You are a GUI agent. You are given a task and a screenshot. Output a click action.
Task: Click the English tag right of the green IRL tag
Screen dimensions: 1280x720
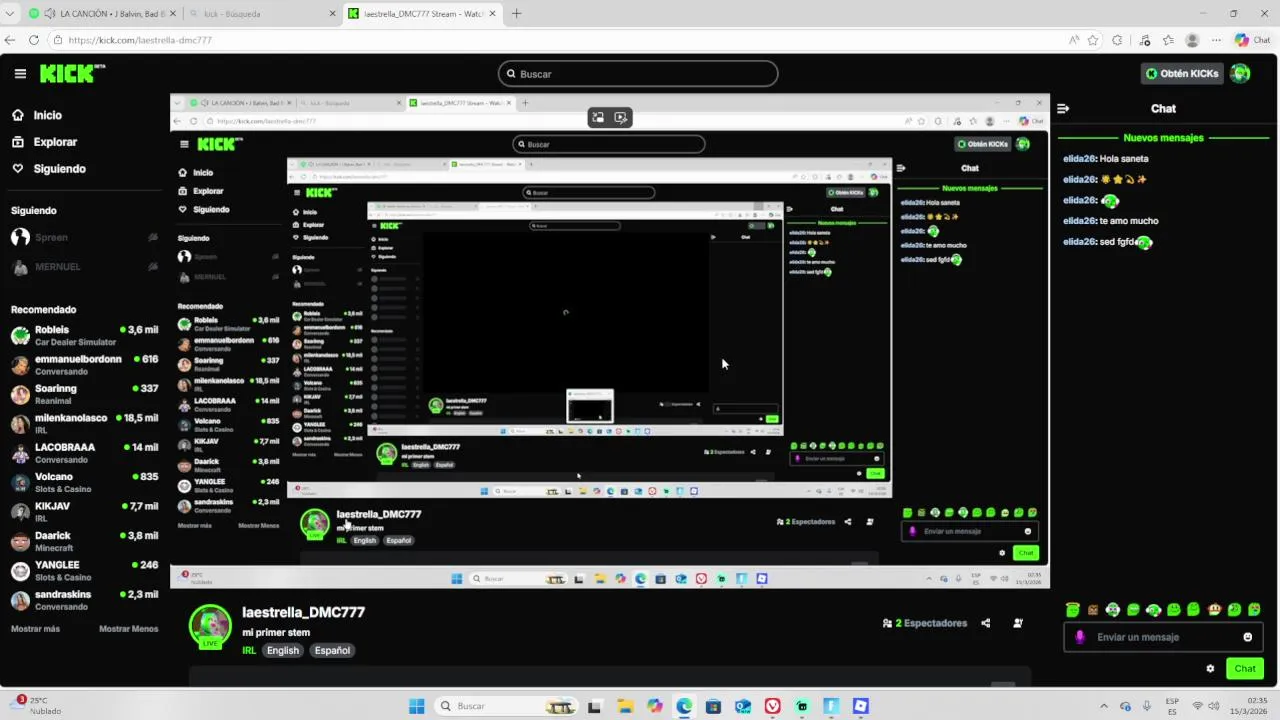(x=282, y=650)
